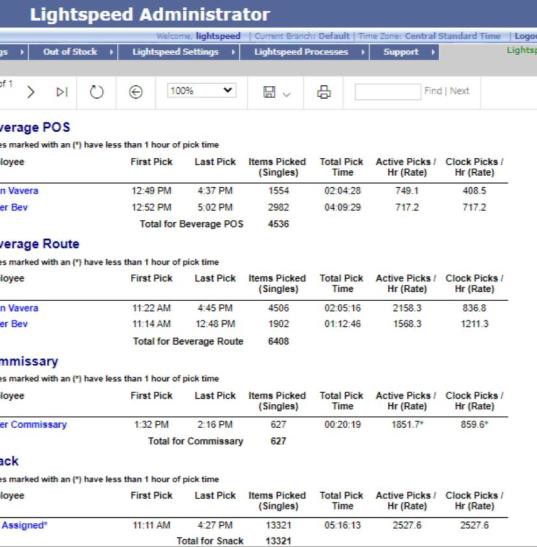Open the Lightspeed Processes menu
Screen dimensions: 537x547
click(x=301, y=52)
